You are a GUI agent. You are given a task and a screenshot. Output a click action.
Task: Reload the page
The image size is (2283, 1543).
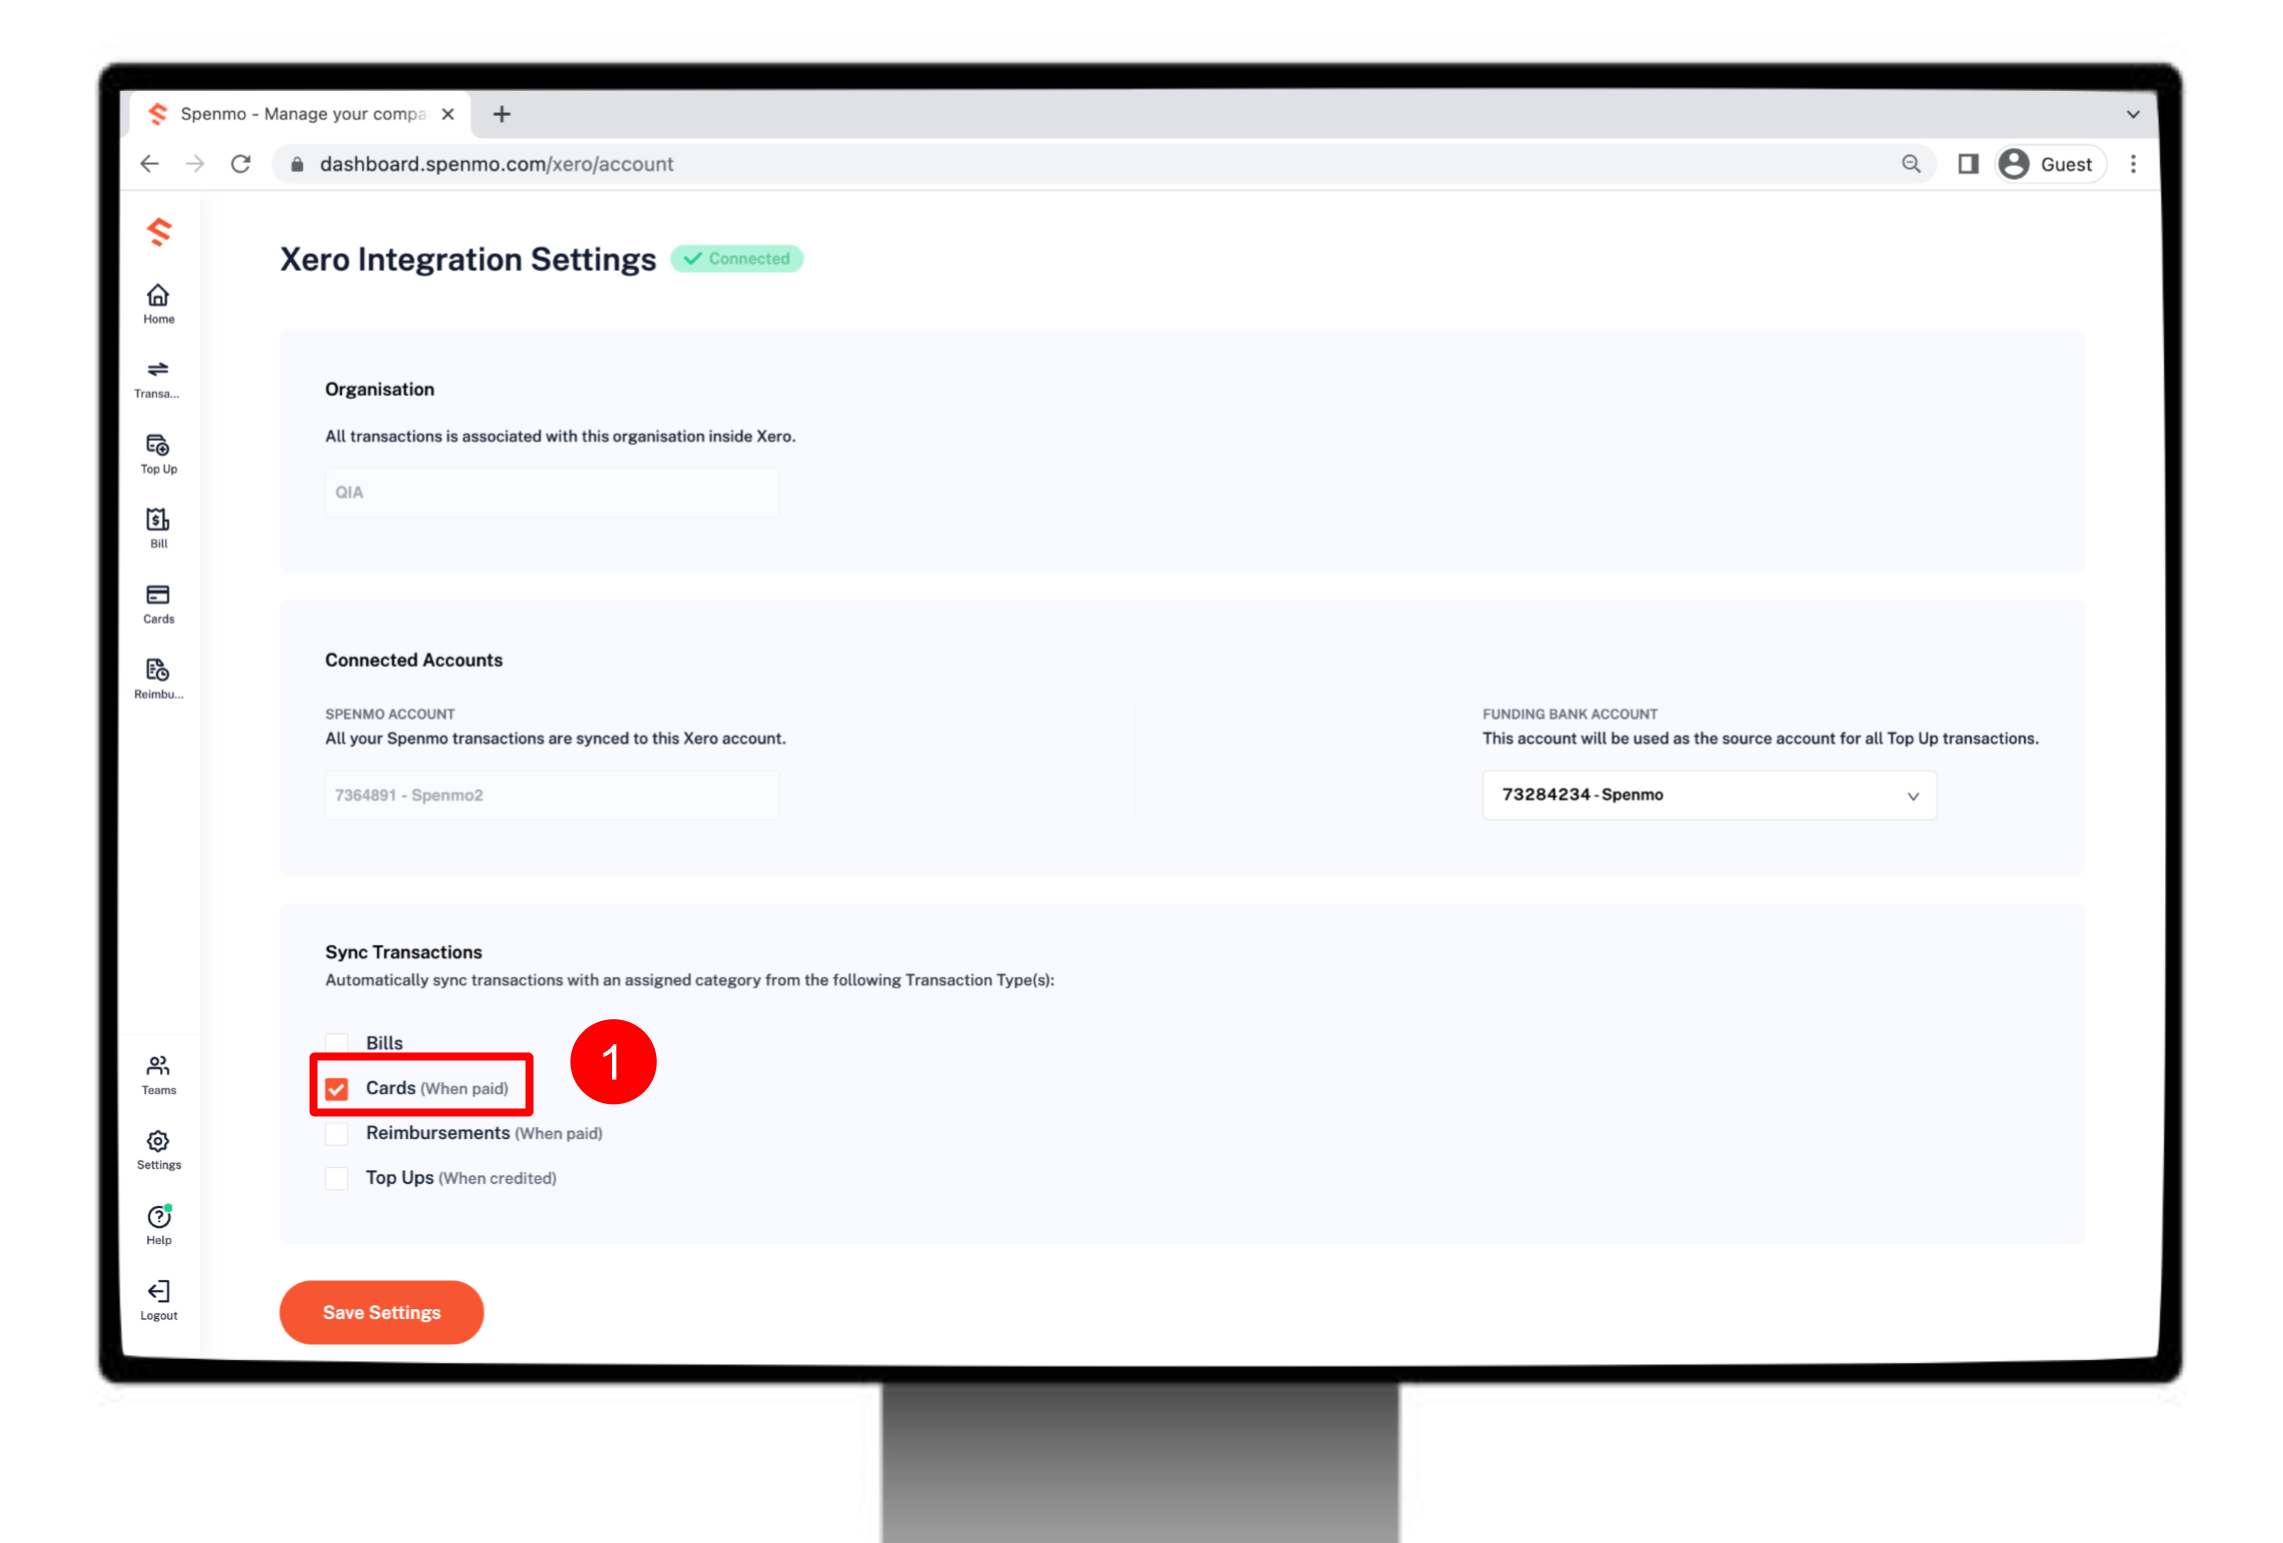coord(241,164)
